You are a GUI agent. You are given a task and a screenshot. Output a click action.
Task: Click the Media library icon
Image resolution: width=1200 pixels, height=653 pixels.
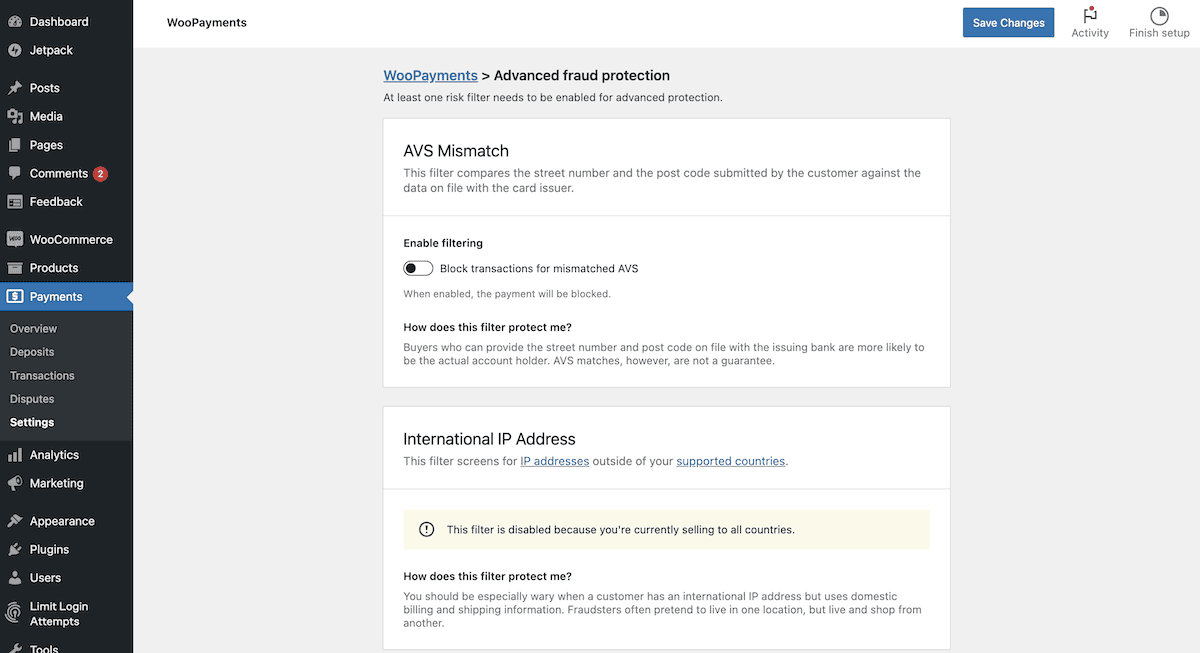coord(15,116)
